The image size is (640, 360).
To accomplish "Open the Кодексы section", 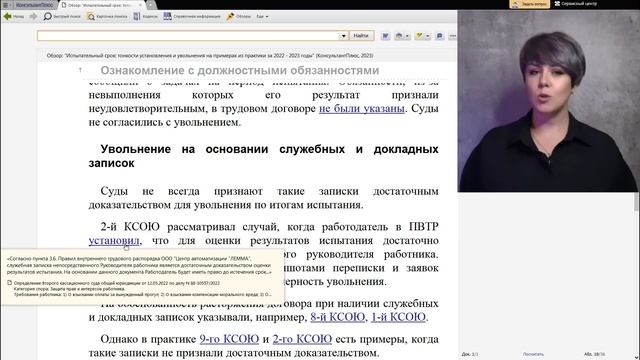I will (x=145, y=16).
